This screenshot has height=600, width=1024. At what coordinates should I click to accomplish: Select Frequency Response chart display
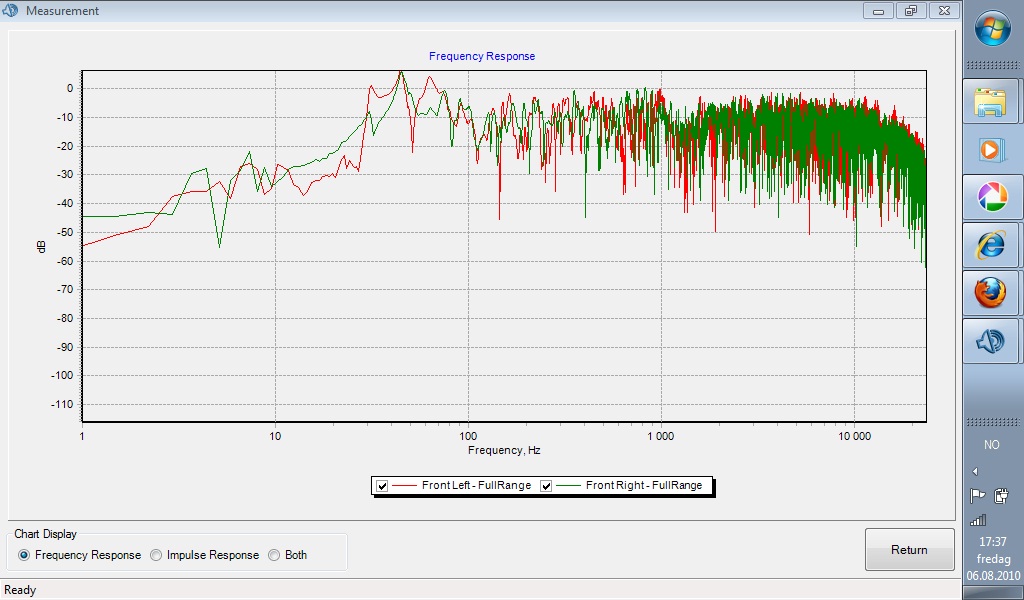[24, 555]
